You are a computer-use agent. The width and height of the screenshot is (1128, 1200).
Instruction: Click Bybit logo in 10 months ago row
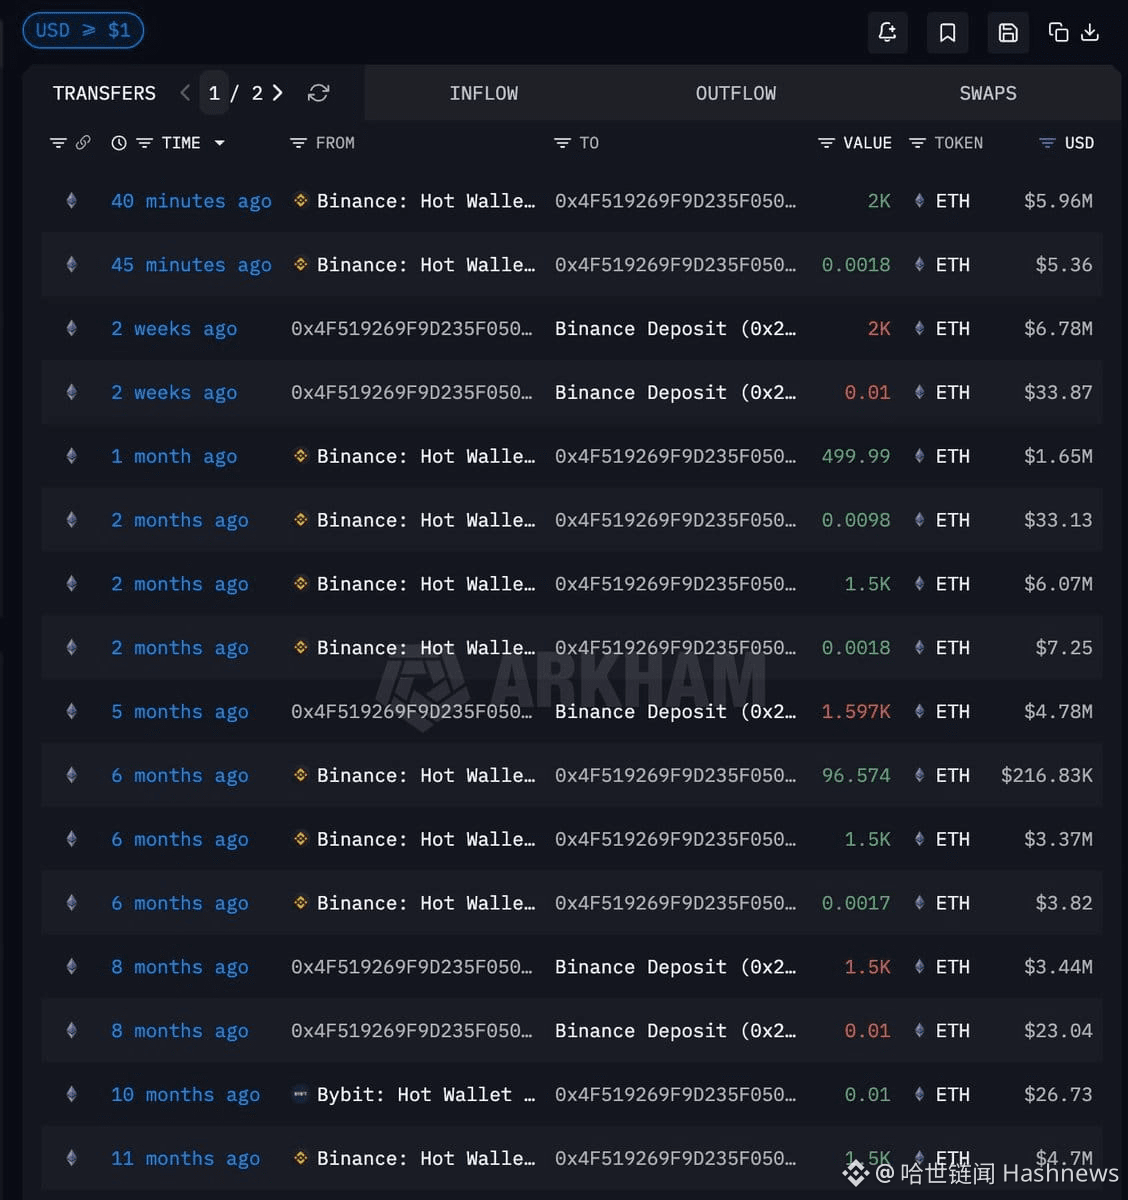coord(299,1095)
